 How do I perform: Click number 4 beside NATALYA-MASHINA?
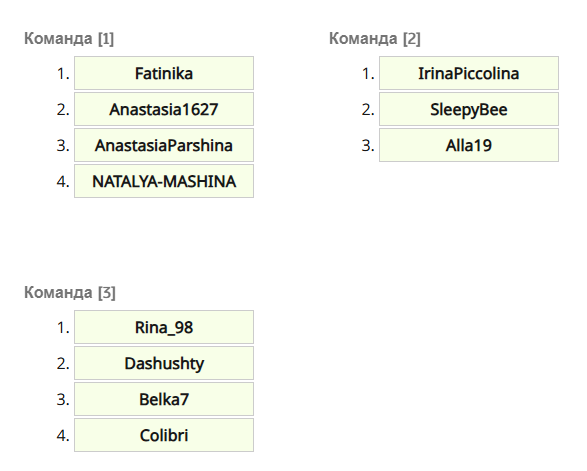pos(63,181)
